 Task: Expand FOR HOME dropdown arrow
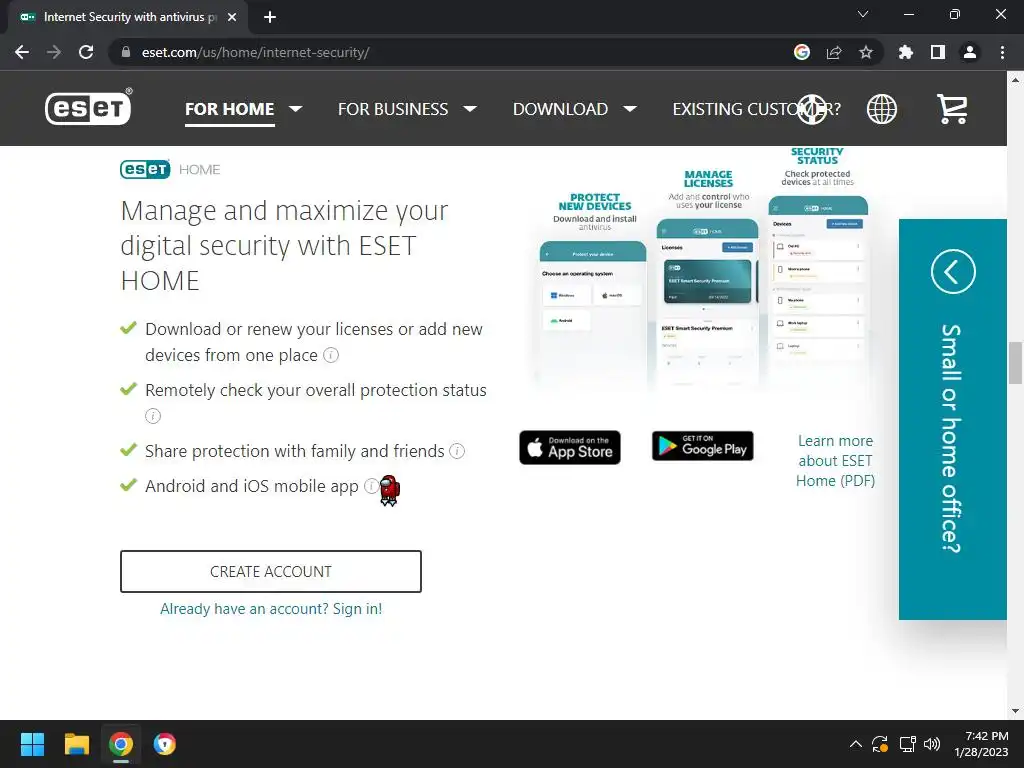(295, 109)
